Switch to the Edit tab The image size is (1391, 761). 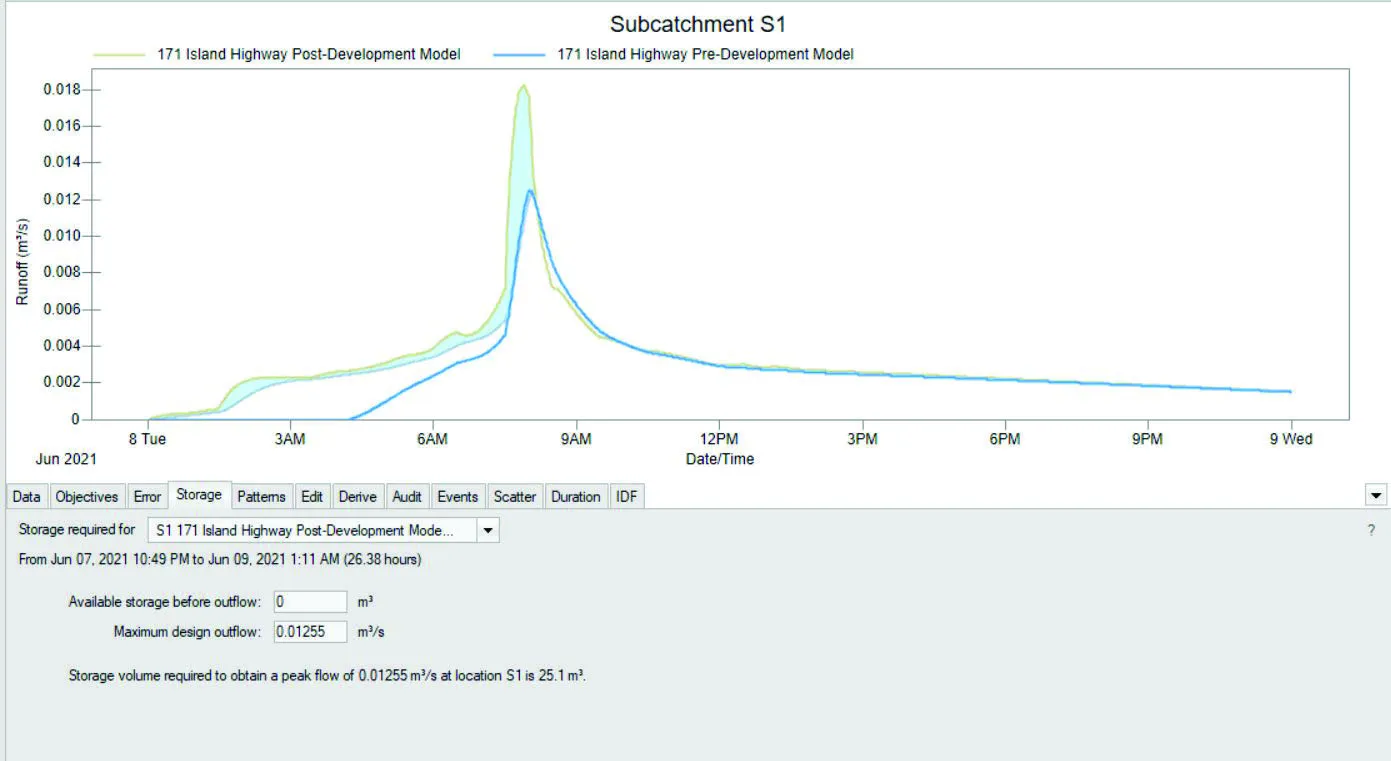[x=312, y=496]
